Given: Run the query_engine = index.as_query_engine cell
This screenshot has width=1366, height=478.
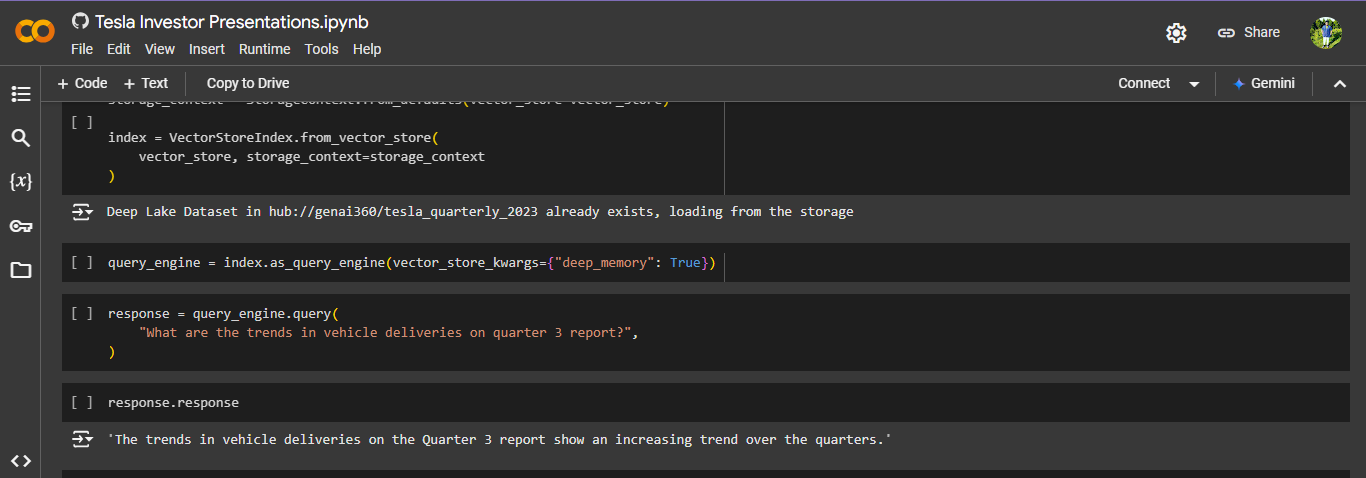Looking at the screenshot, I should point(82,262).
